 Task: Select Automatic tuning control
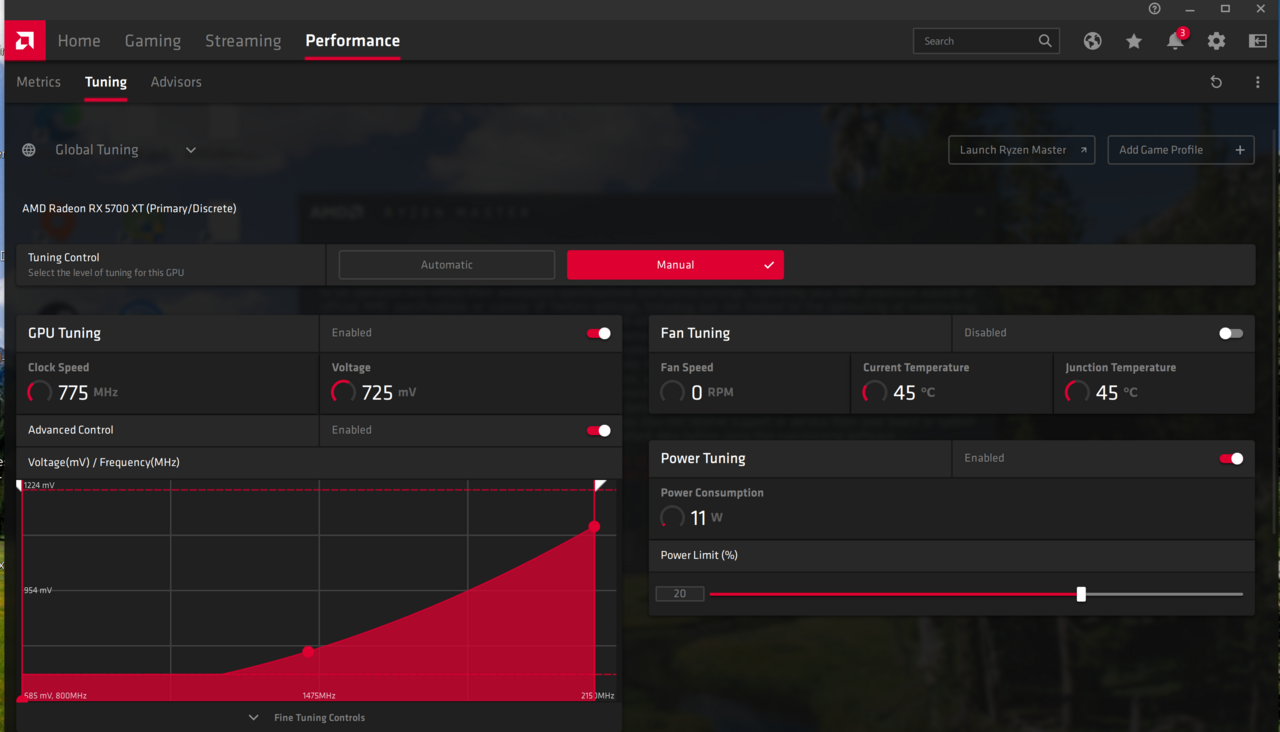[447, 265]
